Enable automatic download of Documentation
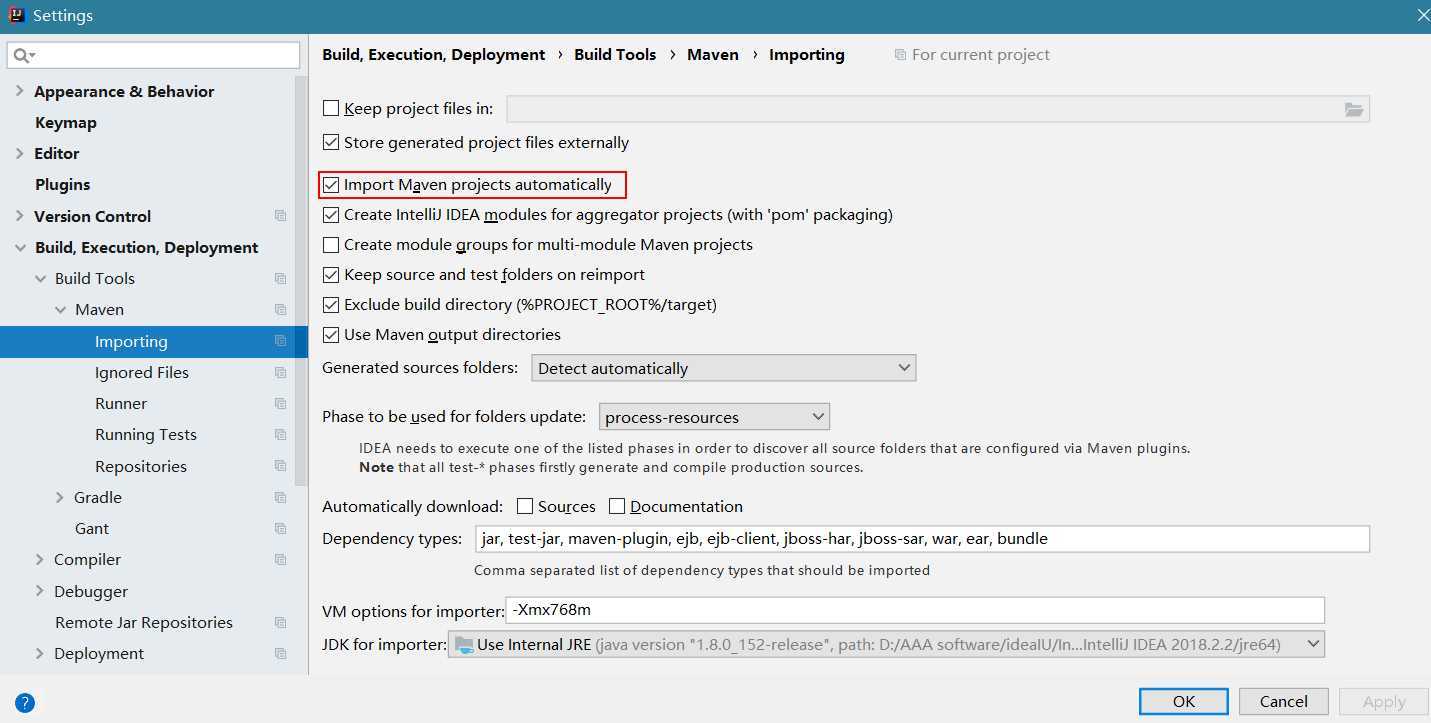 click(x=617, y=507)
